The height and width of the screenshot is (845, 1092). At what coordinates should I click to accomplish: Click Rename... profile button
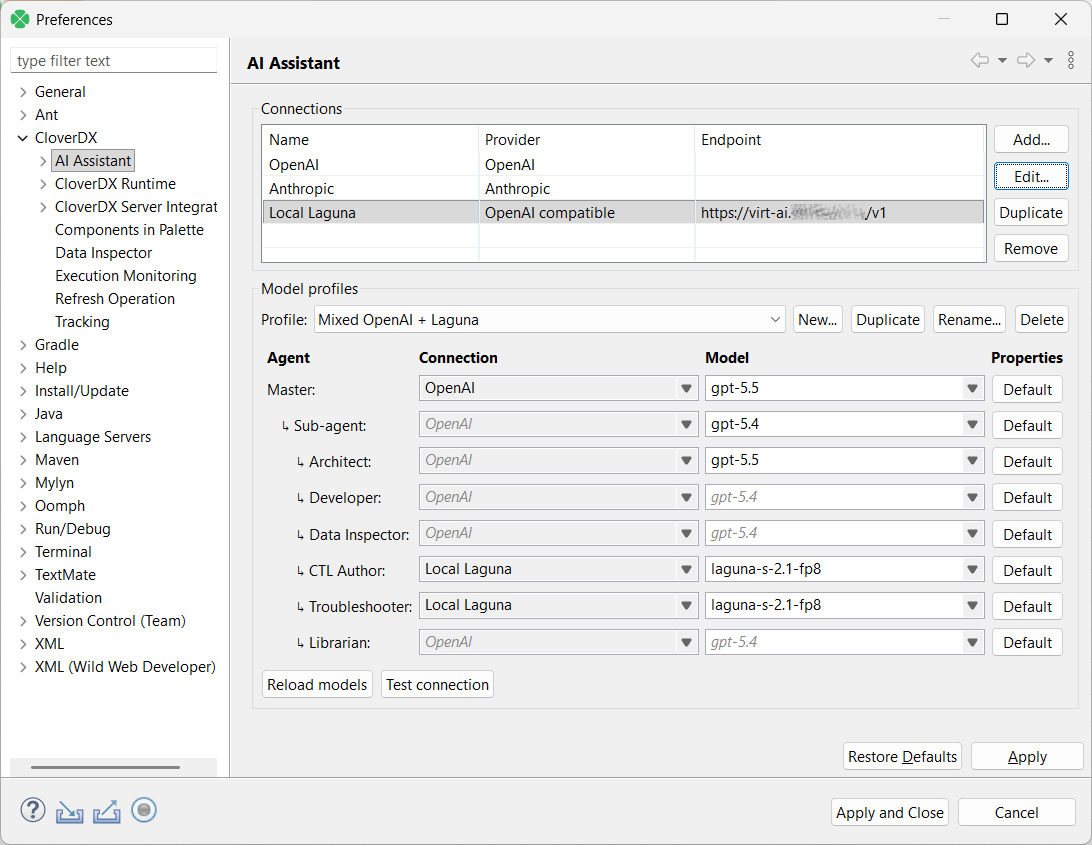[x=969, y=320]
